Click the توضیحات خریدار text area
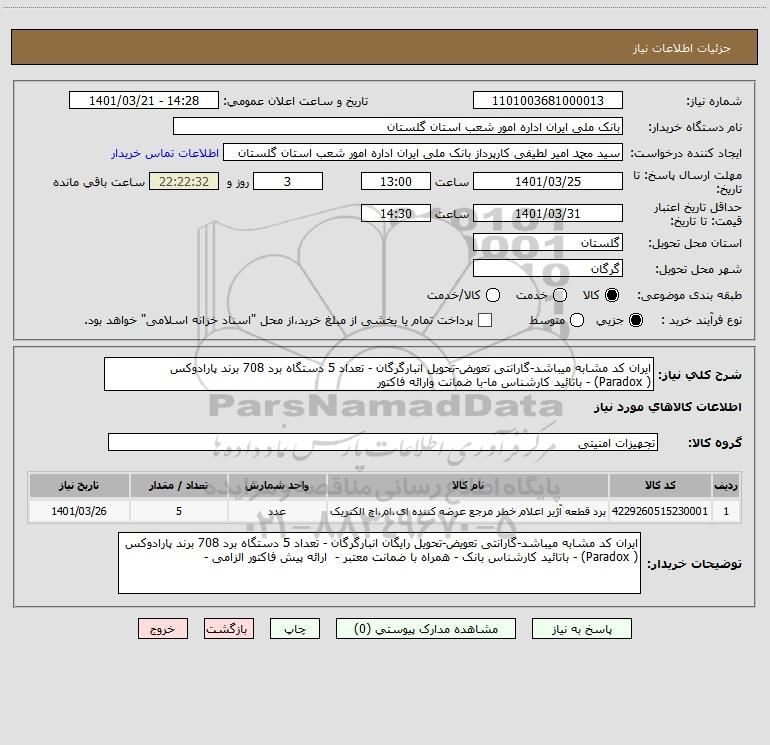 tap(380, 563)
